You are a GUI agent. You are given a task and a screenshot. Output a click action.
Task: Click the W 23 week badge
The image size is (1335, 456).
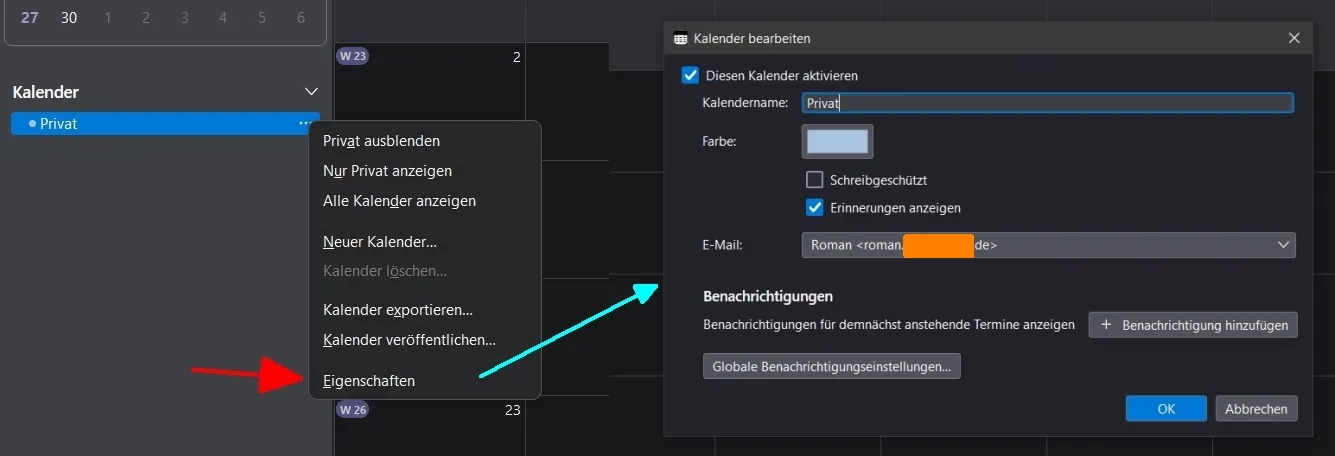tap(353, 56)
